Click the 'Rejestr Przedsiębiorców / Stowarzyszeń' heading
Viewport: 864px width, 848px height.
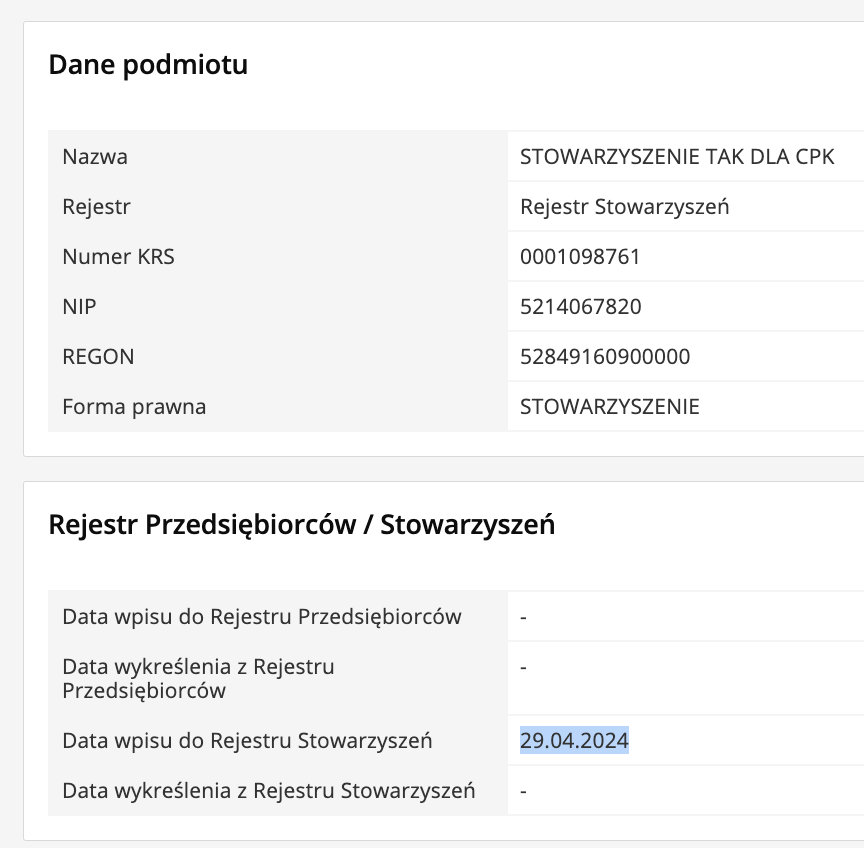pyautogui.click(x=301, y=524)
